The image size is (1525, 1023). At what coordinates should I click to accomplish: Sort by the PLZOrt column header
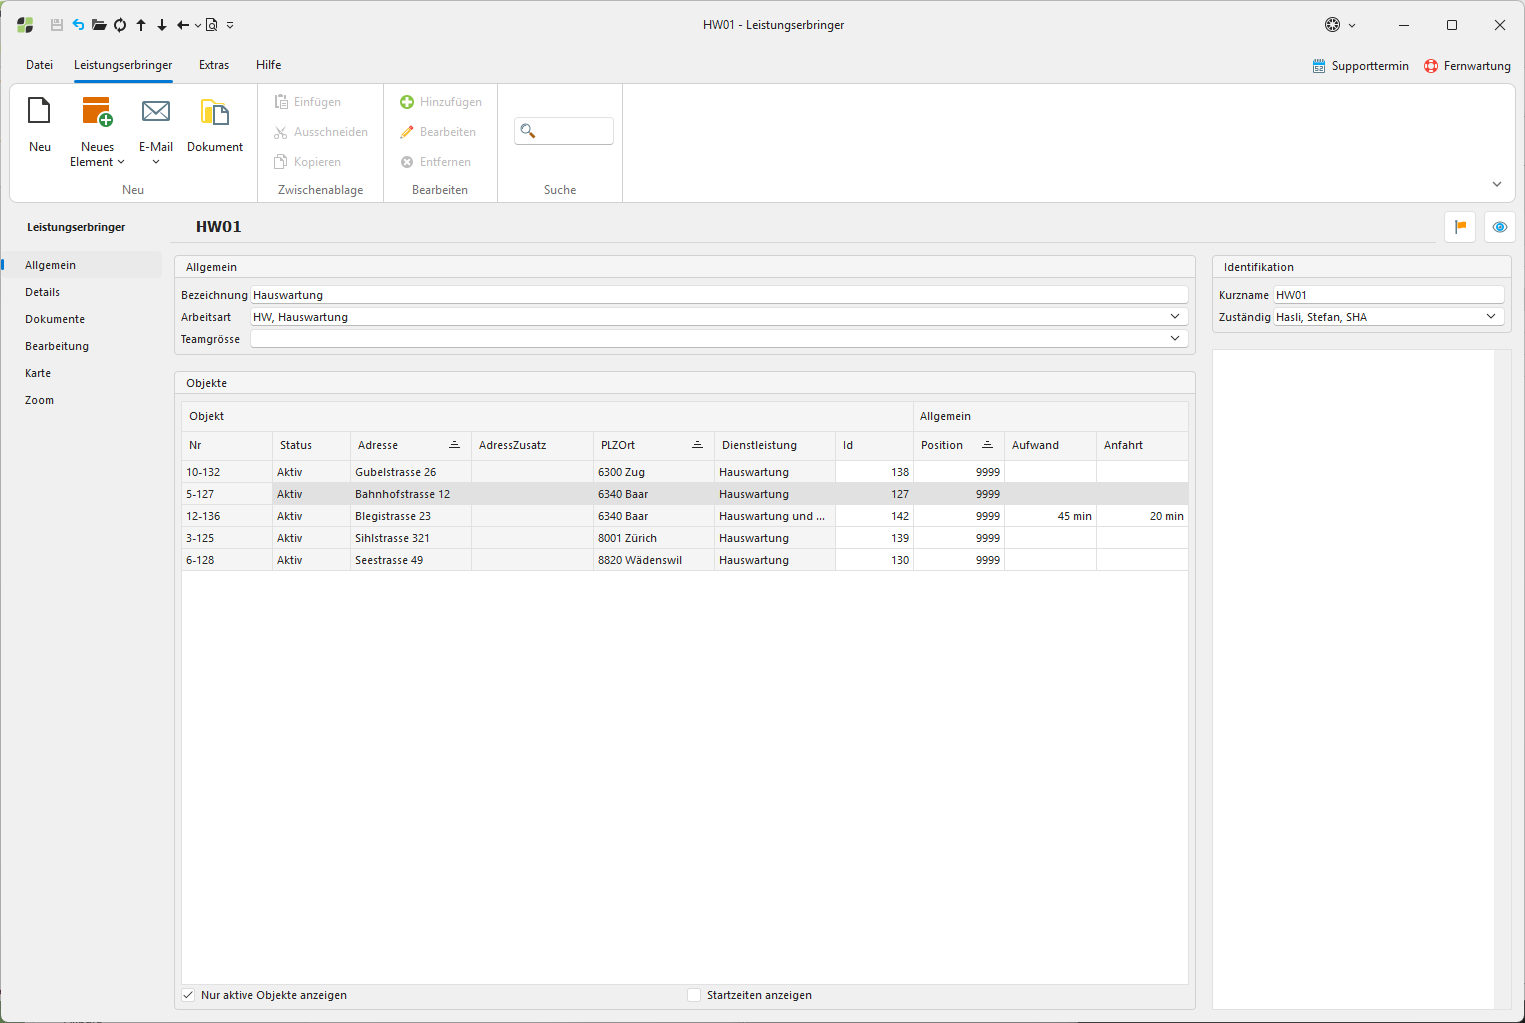(x=654, y=445)
